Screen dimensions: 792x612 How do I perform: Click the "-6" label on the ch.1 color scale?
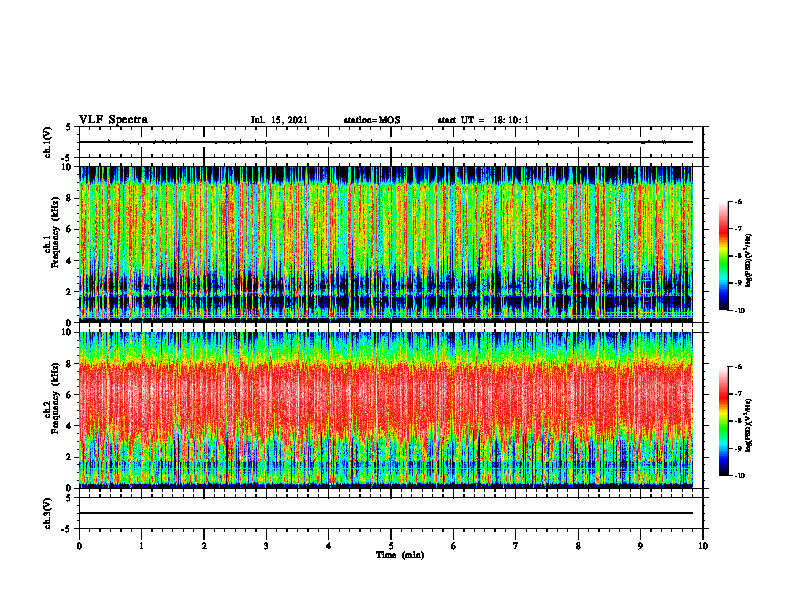[738, 201]
